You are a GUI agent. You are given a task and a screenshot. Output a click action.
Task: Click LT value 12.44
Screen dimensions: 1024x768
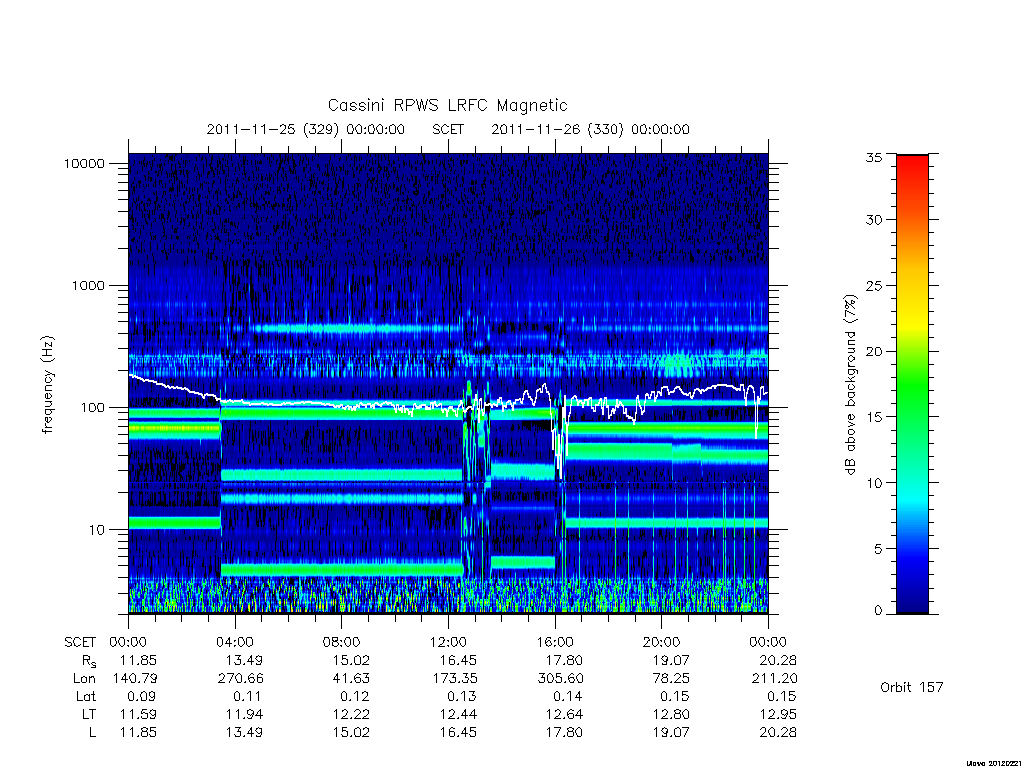[458, 714]
